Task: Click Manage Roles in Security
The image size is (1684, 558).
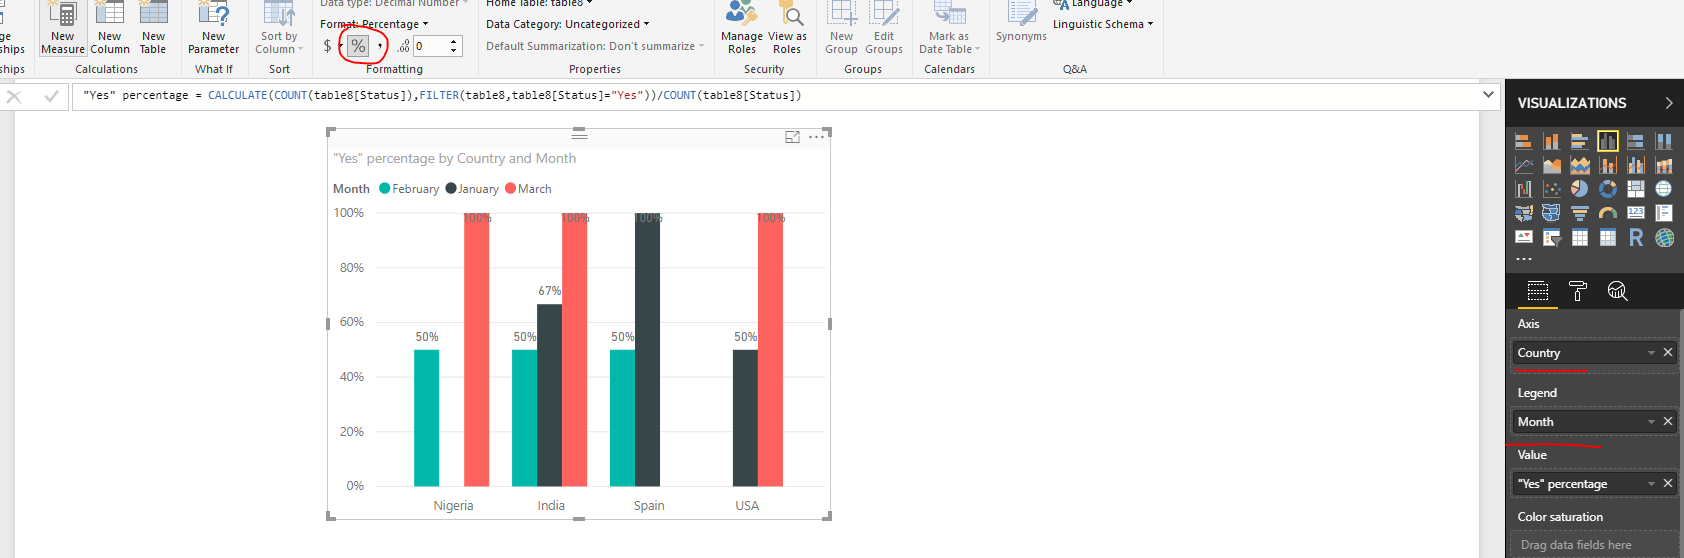Action: (742, 28)
